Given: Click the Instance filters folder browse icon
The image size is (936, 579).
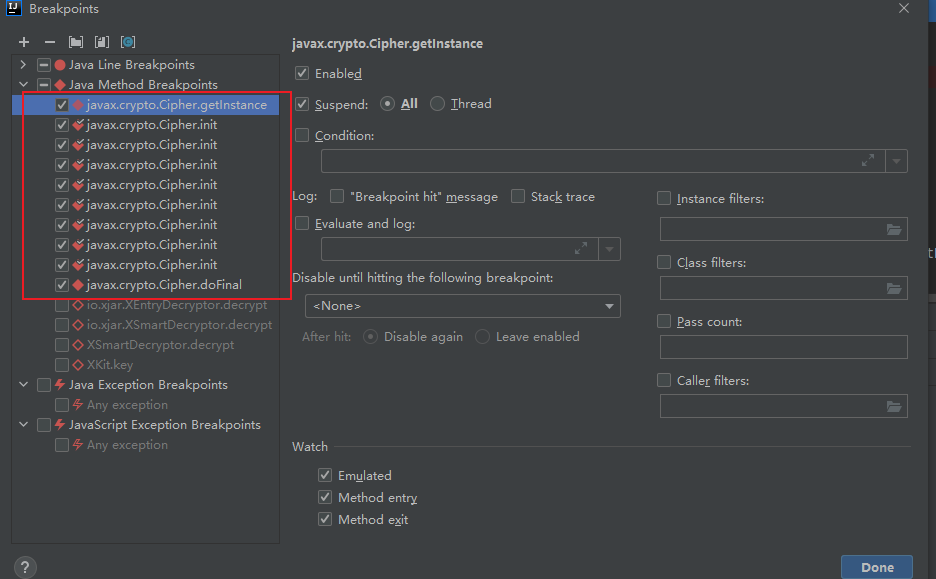Looking at the screenshot, I should click(x=893, y=229).
